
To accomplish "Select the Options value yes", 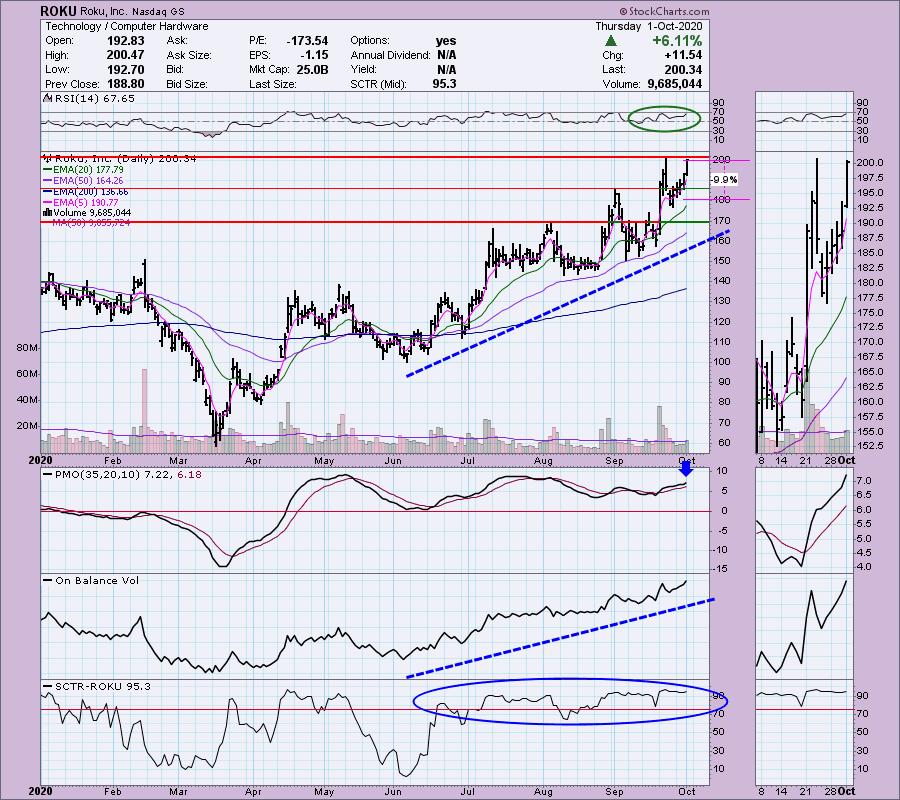I will point(445,41).
